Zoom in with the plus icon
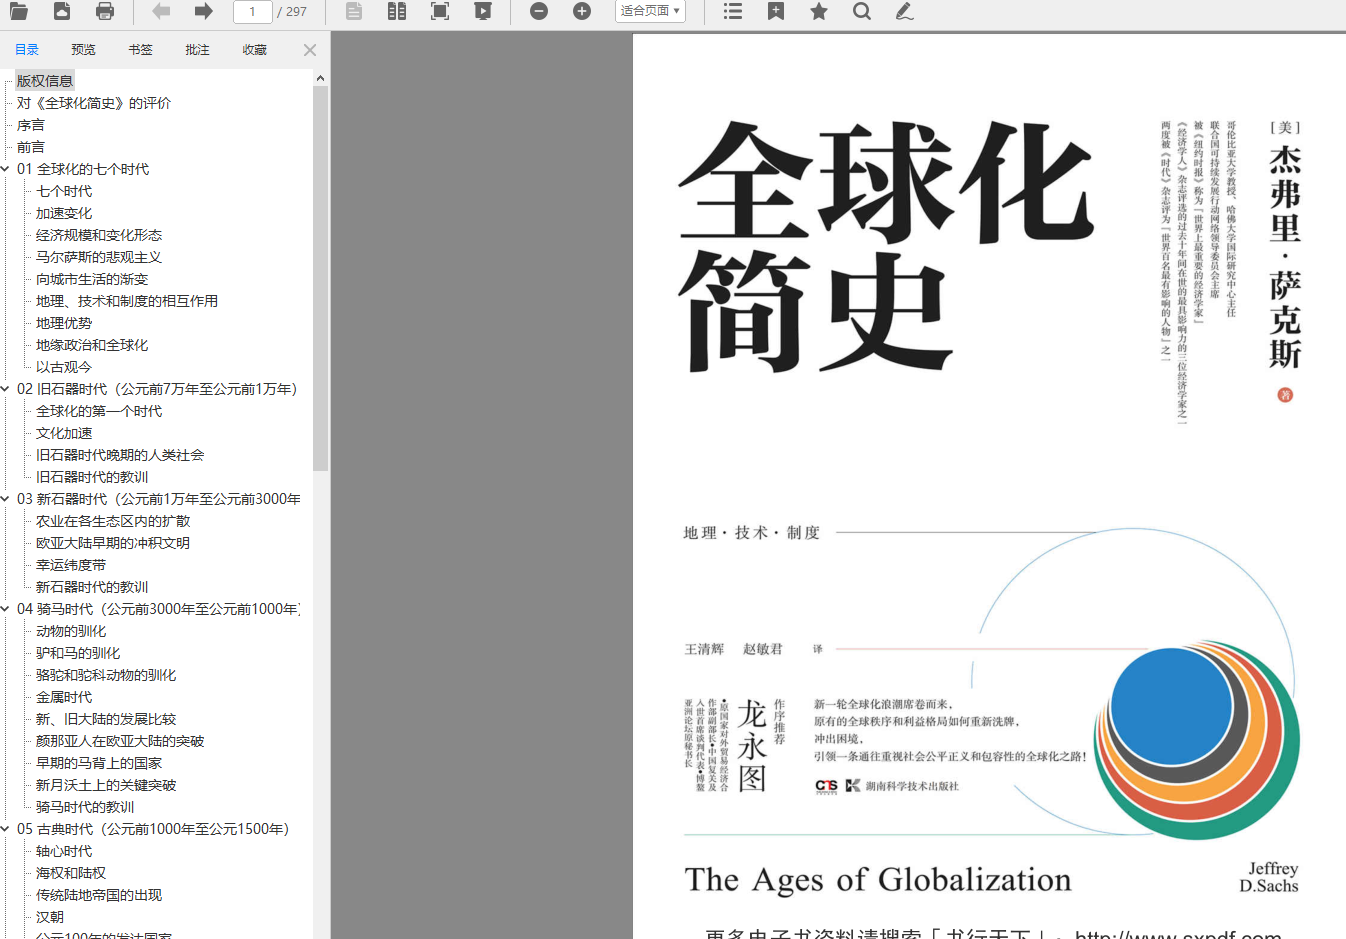1346x939 pixels. [x=582, y=11]
